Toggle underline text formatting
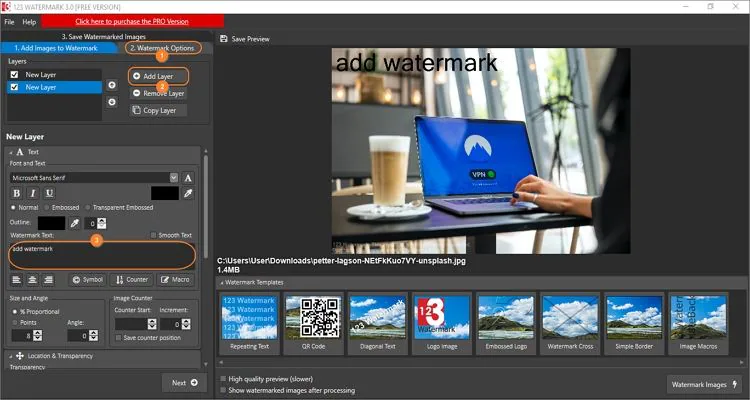The height and width of the screenshot is (400, 750). tap(49, 193)
